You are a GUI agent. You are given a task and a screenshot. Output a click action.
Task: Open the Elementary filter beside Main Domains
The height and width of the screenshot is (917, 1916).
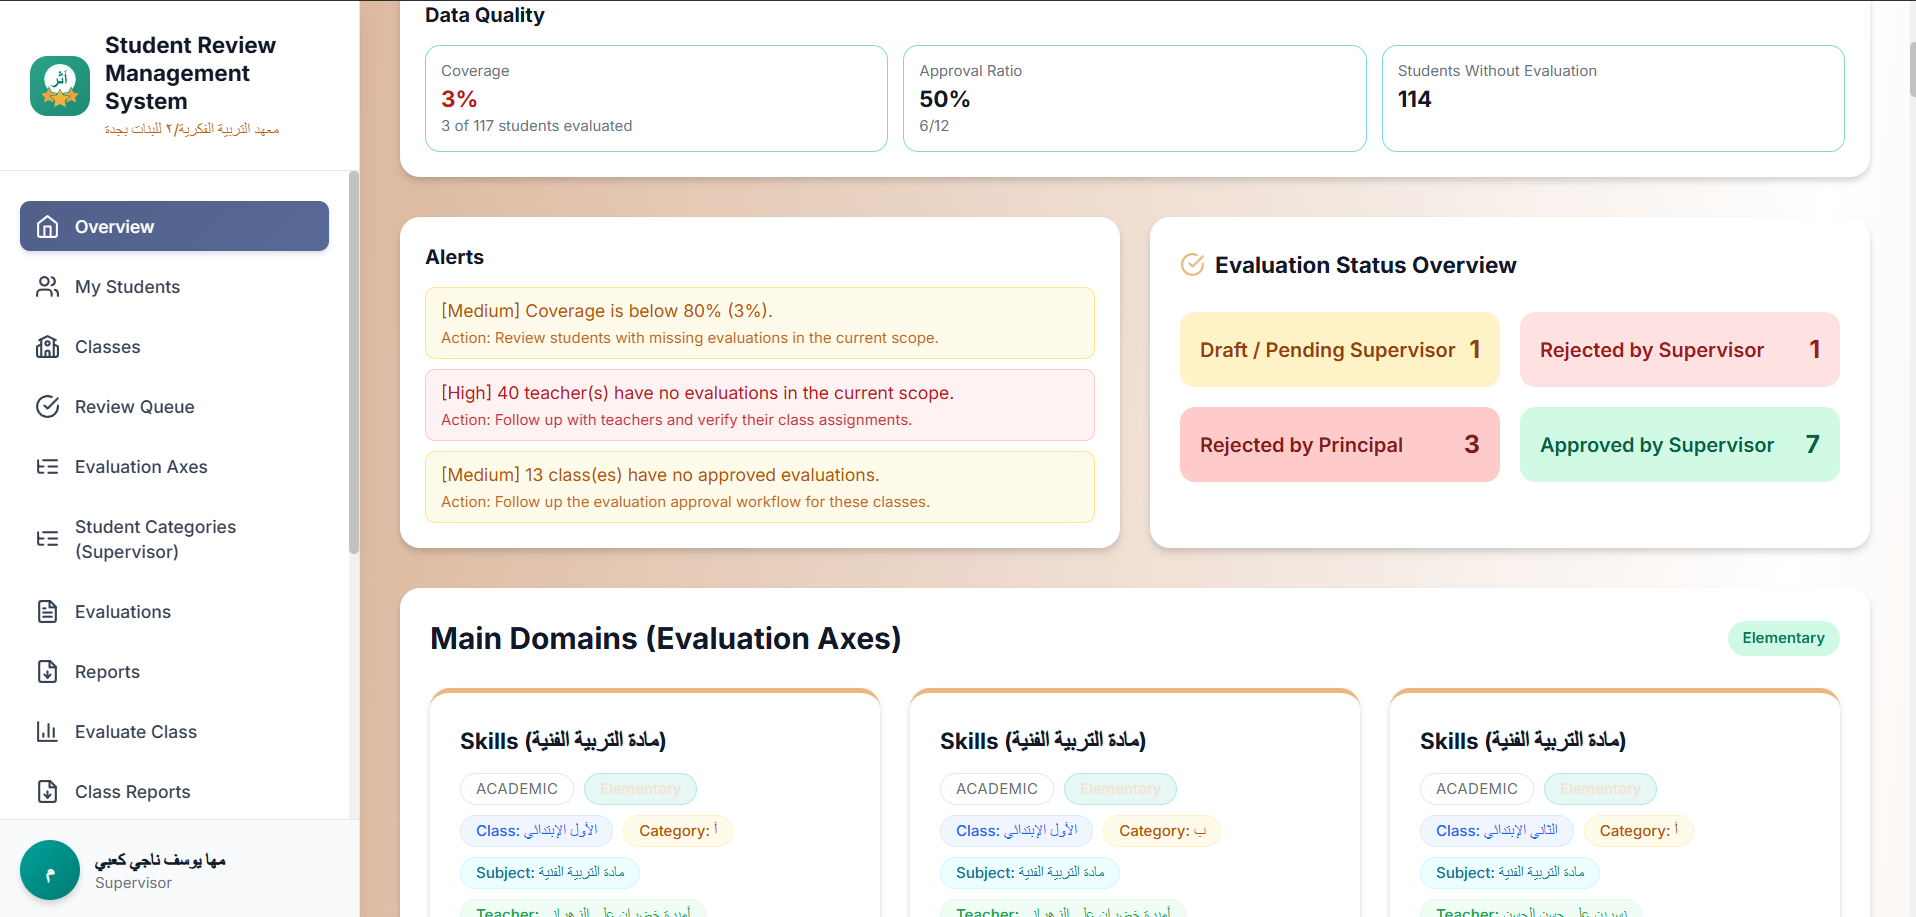pos(1783,638)
